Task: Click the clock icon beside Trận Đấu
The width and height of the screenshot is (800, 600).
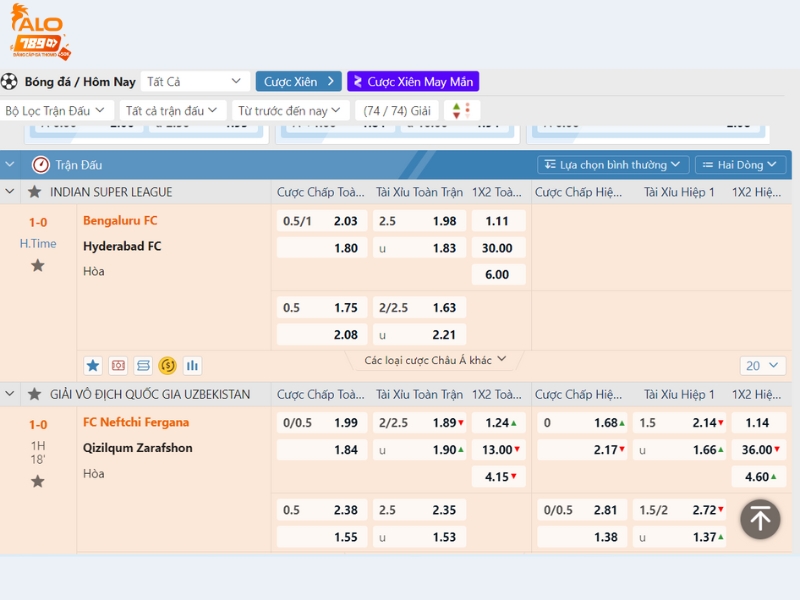Action: pyautogui.click(x=41, y=165)
